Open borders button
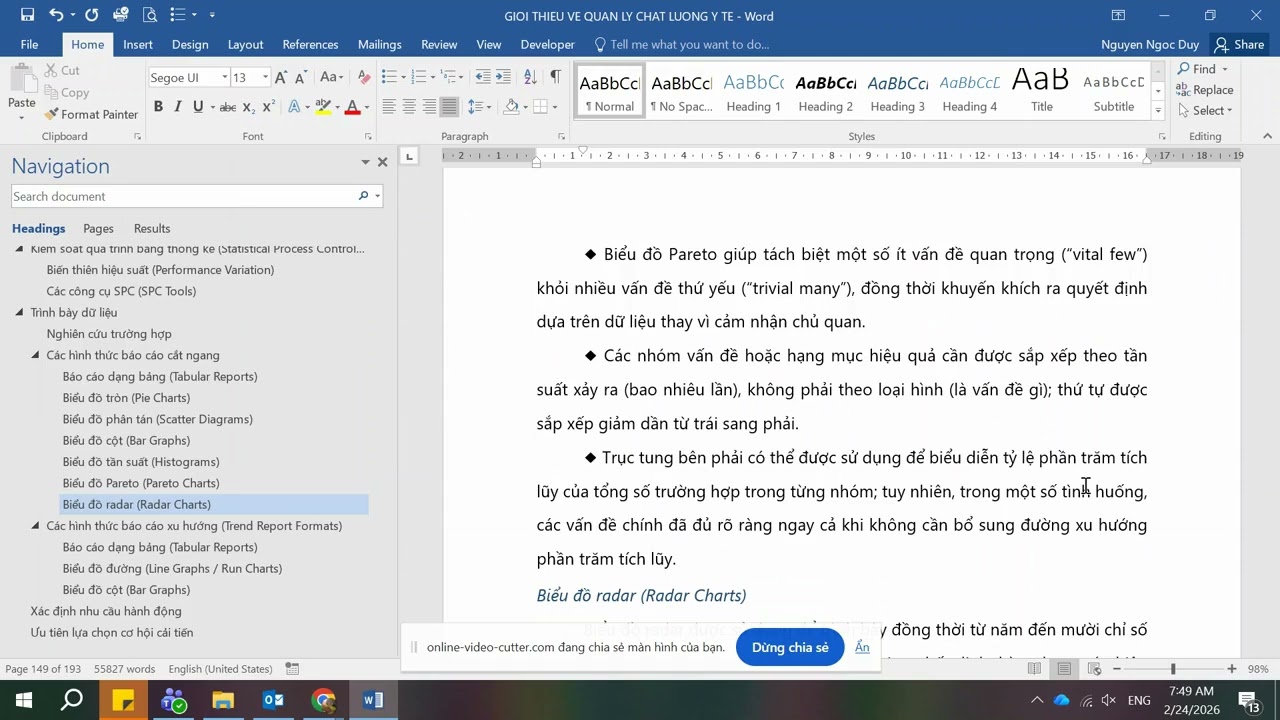 (x=540, y=107)
